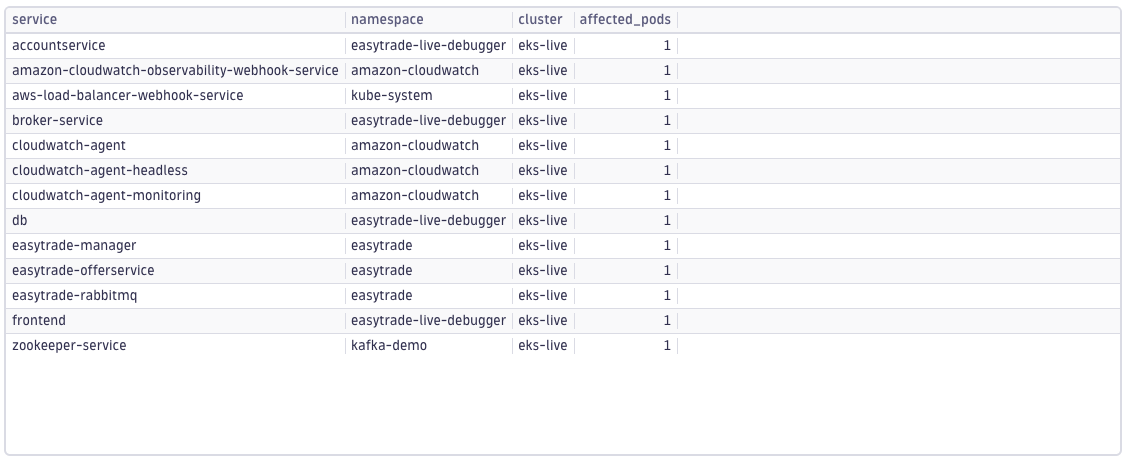
Task: Click the easytrade-rabbitmq cell
Action: [176, 296]
